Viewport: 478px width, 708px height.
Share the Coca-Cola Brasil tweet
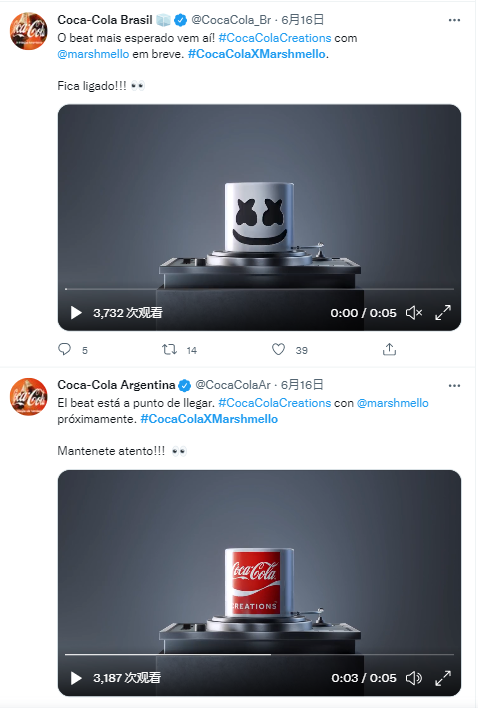coord(389,349)
